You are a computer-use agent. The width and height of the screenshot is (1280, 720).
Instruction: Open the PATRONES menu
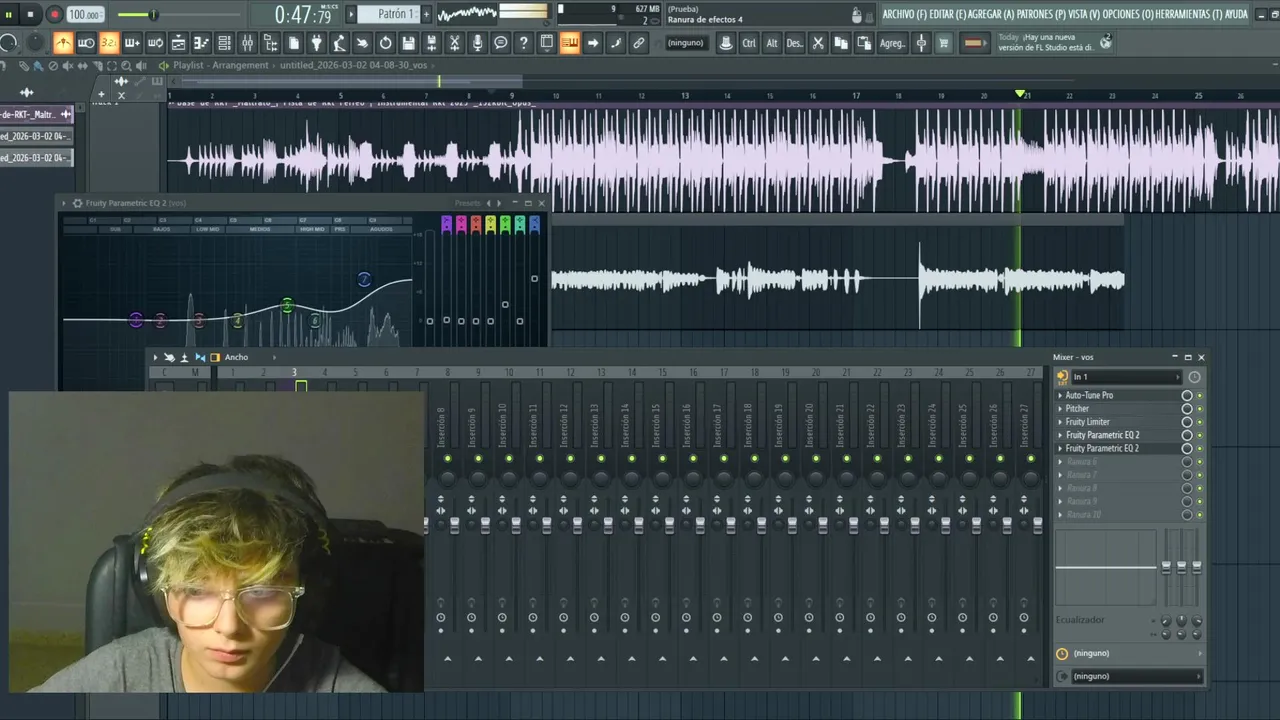coord(1041,14)
